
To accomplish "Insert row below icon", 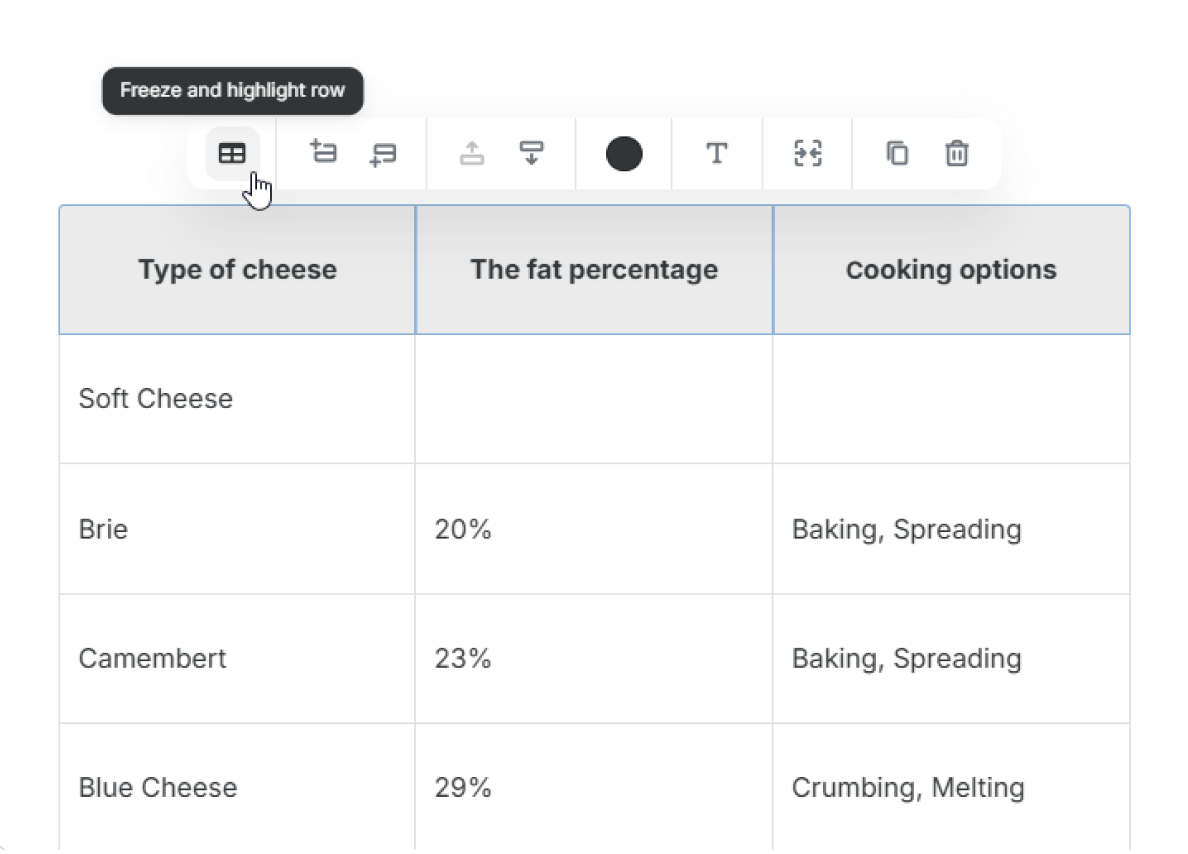I will pyautogui.click(x=383, y=155).
